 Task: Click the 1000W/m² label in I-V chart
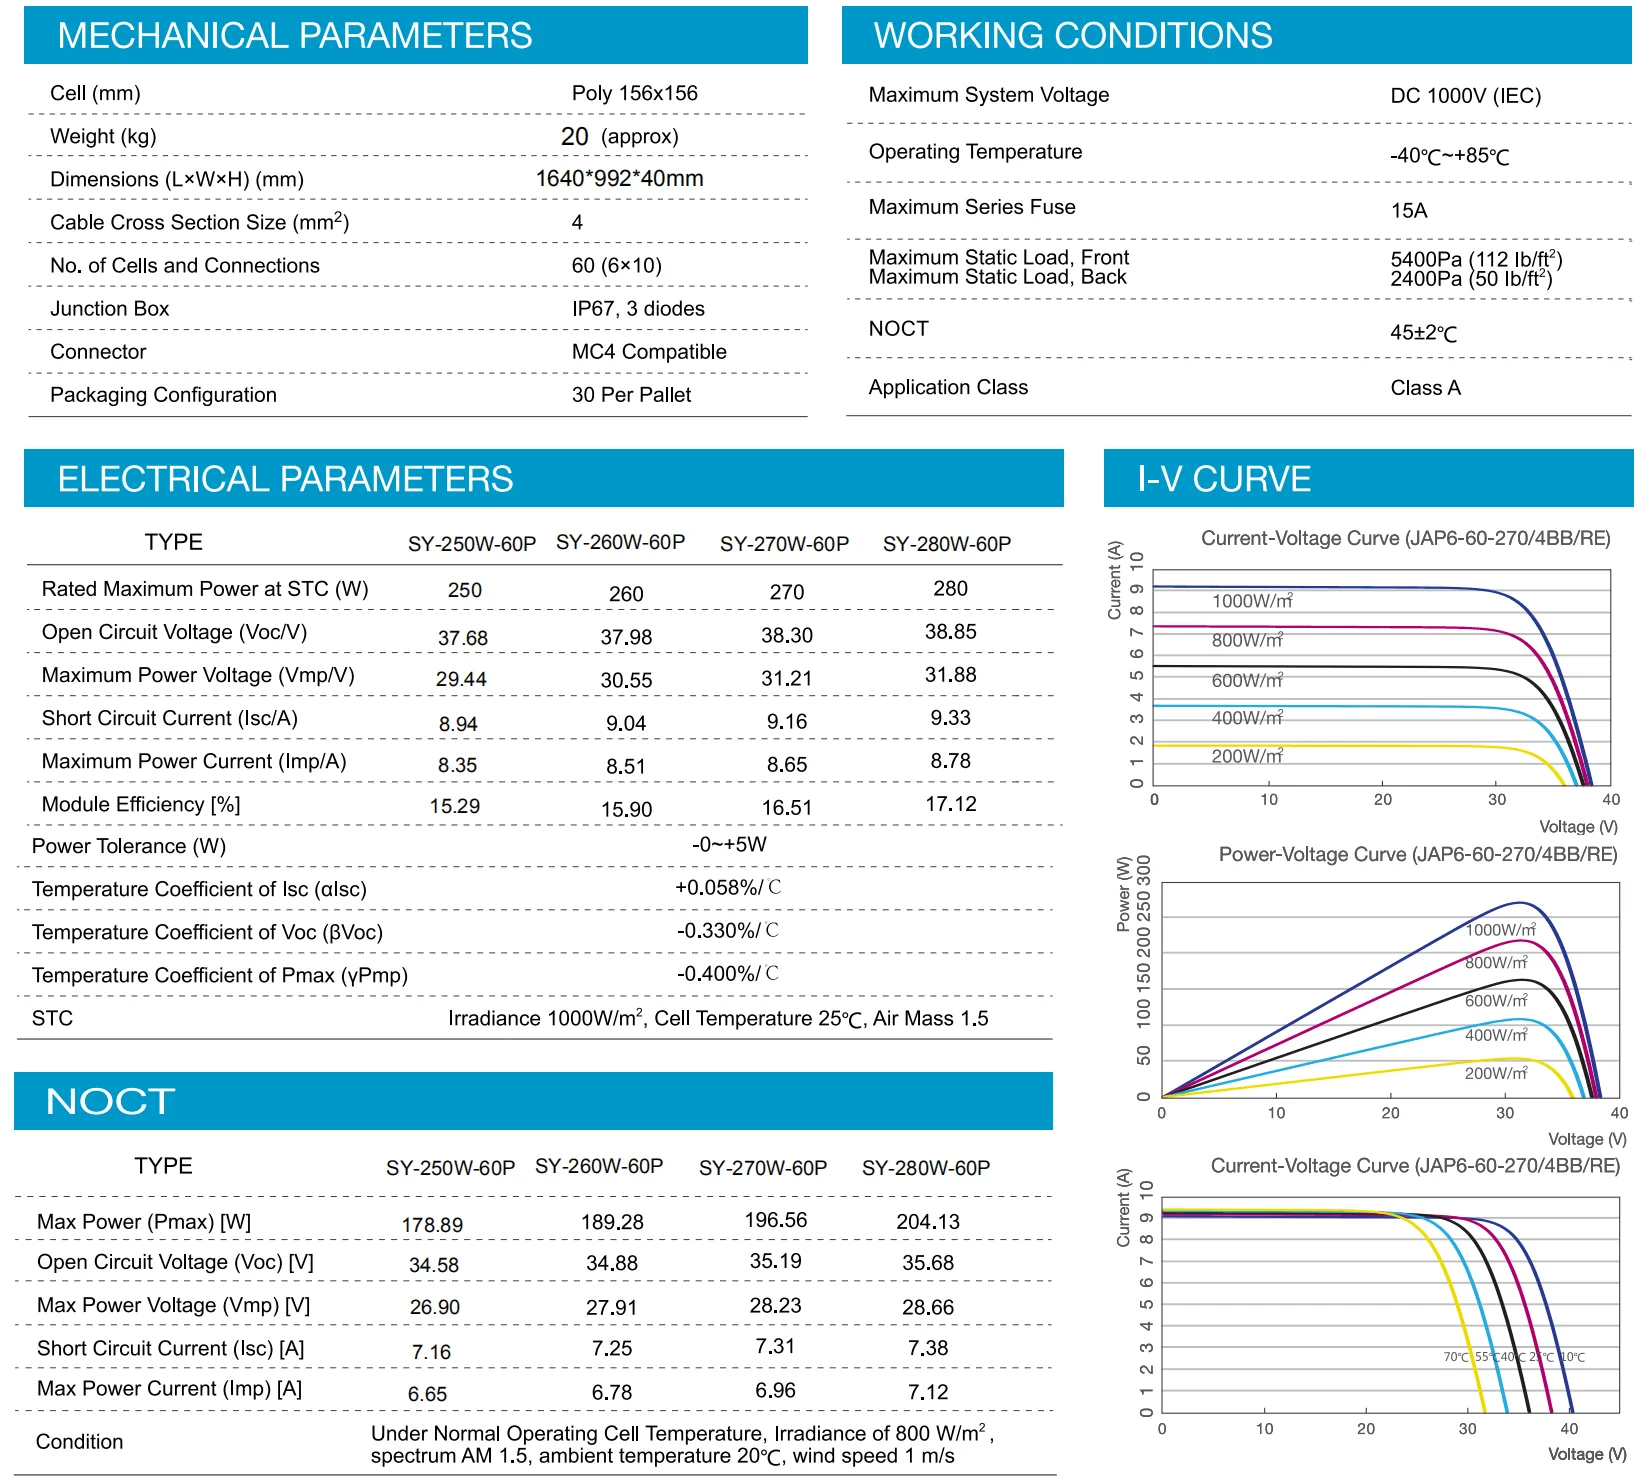(1252, 601)
